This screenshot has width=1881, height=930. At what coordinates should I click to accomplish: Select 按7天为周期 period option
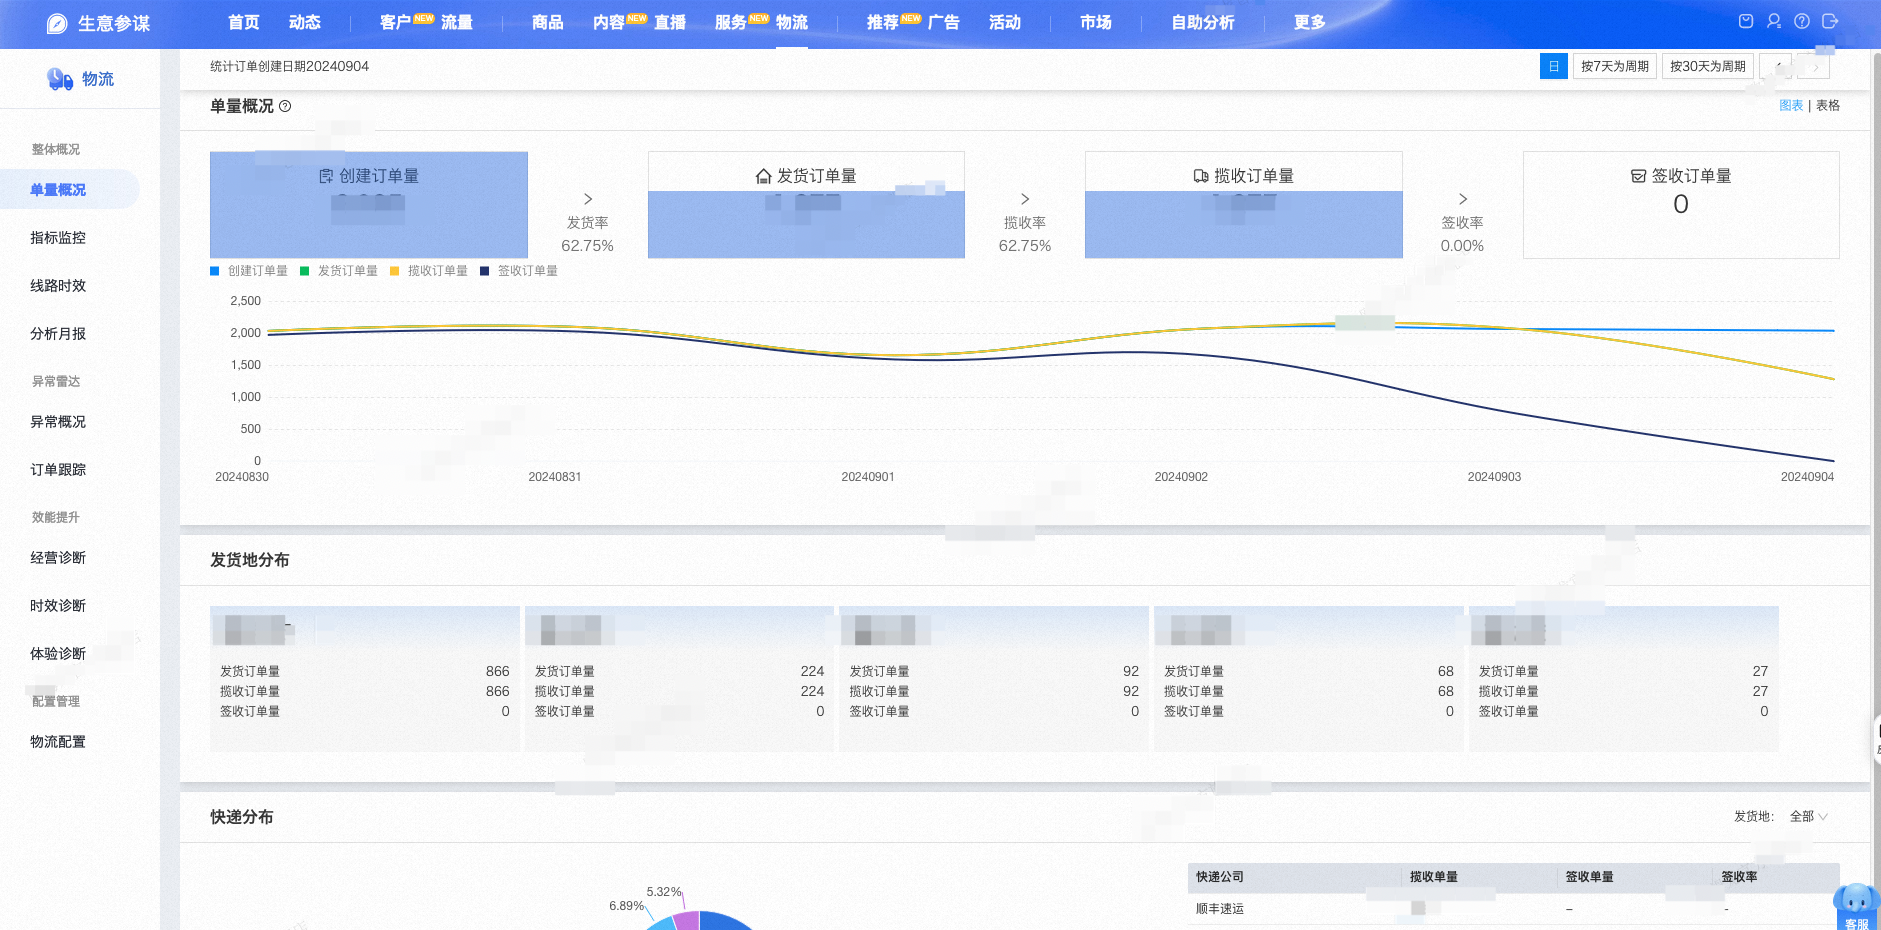pos(1615,66)
